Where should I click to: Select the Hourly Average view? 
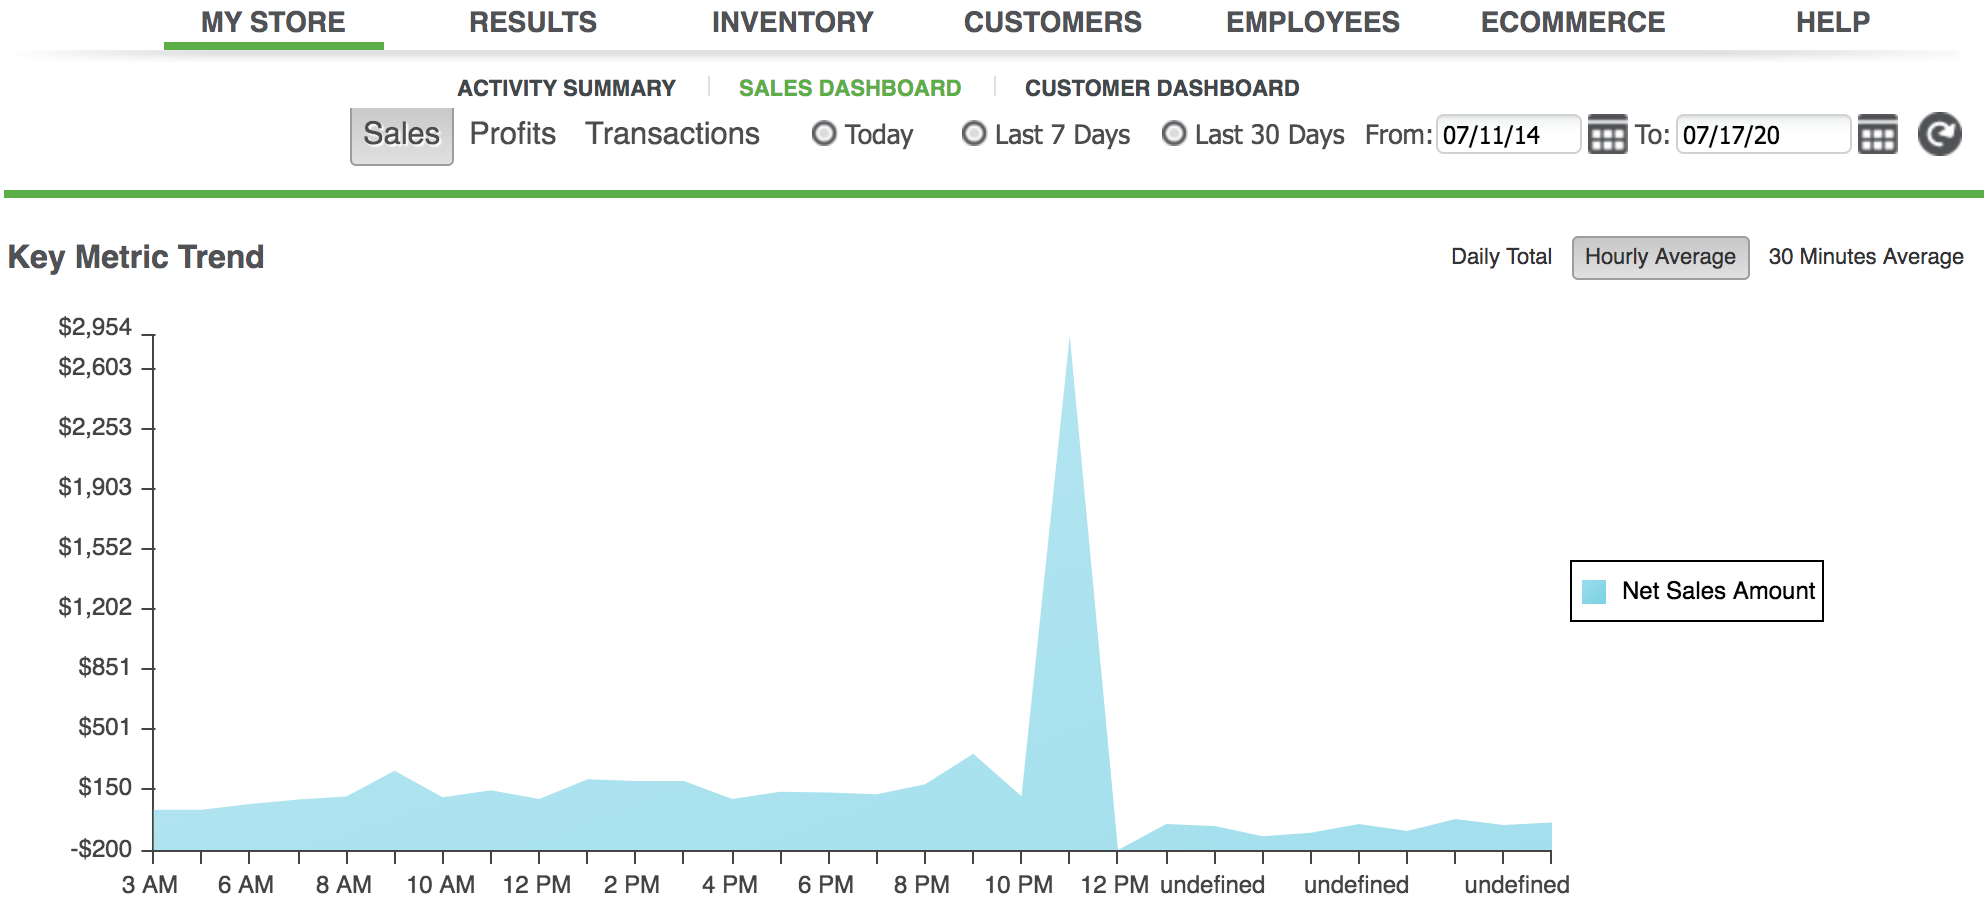point(1660,257)
